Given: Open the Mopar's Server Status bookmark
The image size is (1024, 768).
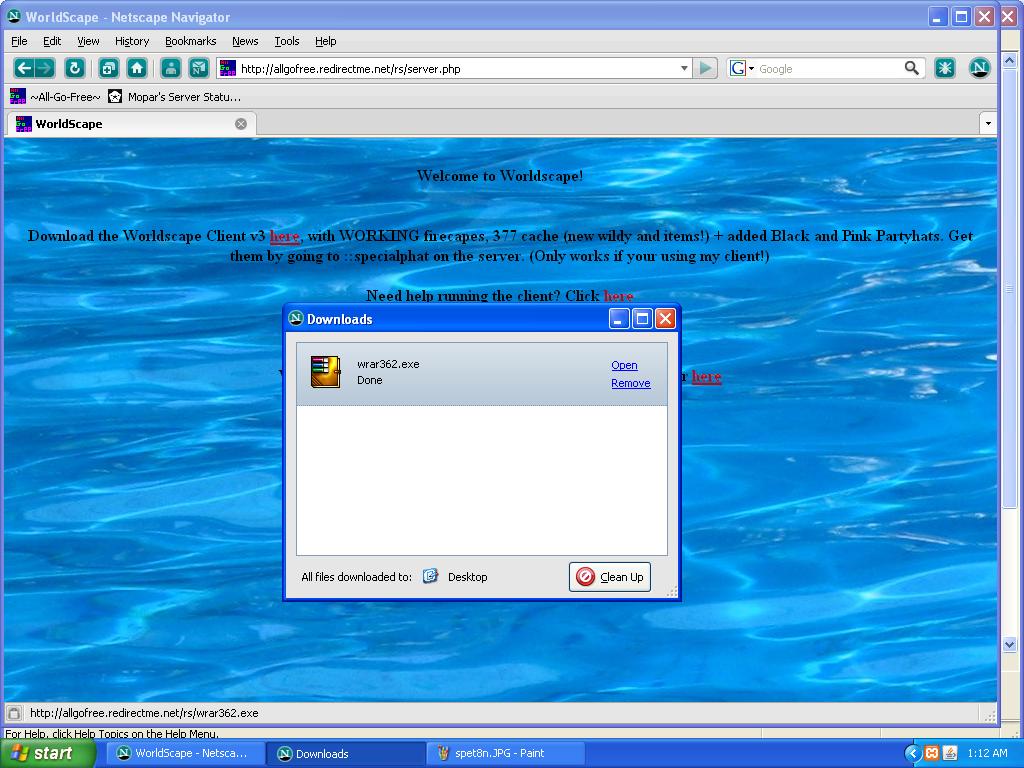Looking at the screenshot, I should (x=174, y=97).
